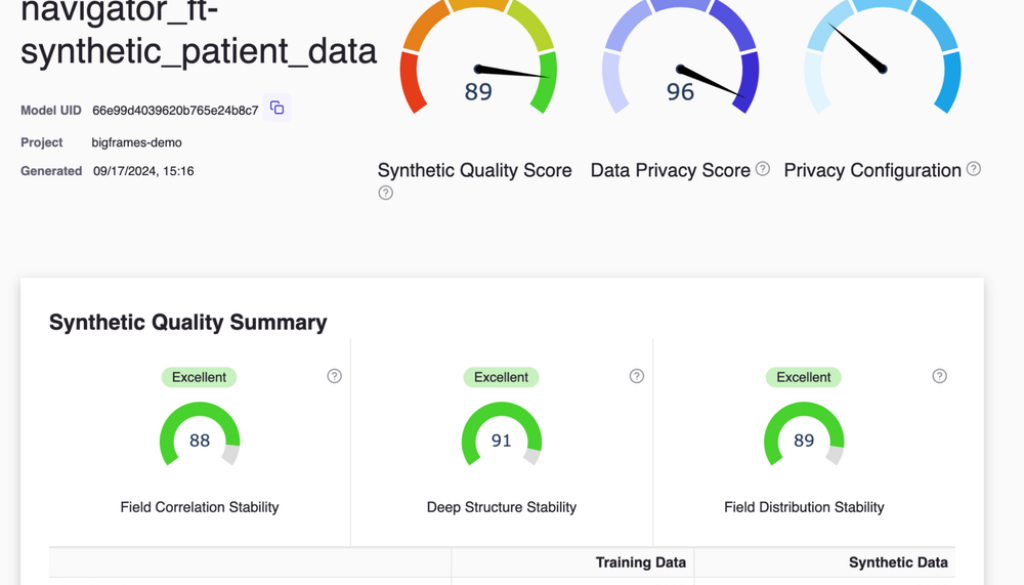Open help icon under Synthetic Quality Score
The height and width of the screenshot is (585, 1024).
click(385, 193)
